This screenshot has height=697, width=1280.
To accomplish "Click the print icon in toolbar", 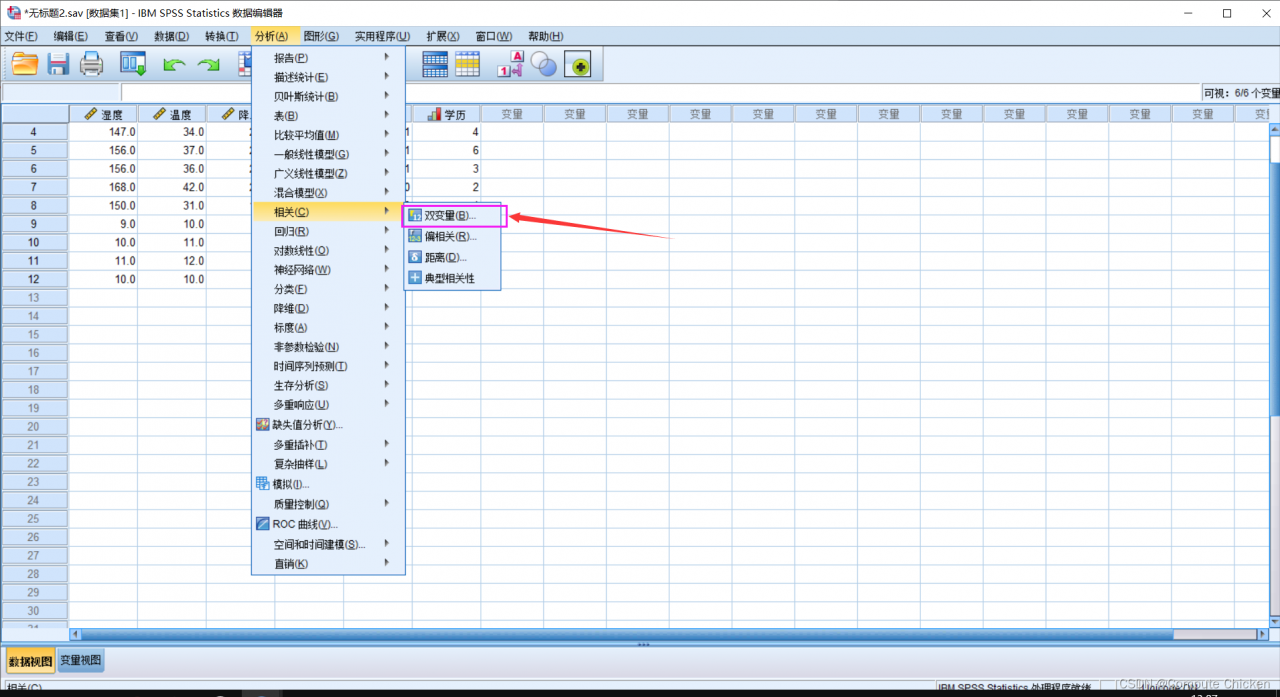I will tap(92, 64).
